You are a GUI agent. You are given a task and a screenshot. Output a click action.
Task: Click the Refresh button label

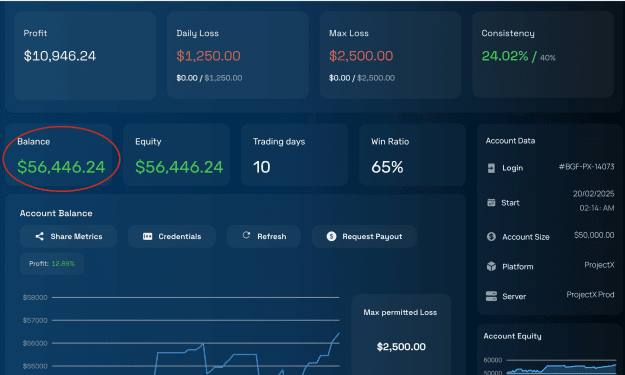[271, 236]
